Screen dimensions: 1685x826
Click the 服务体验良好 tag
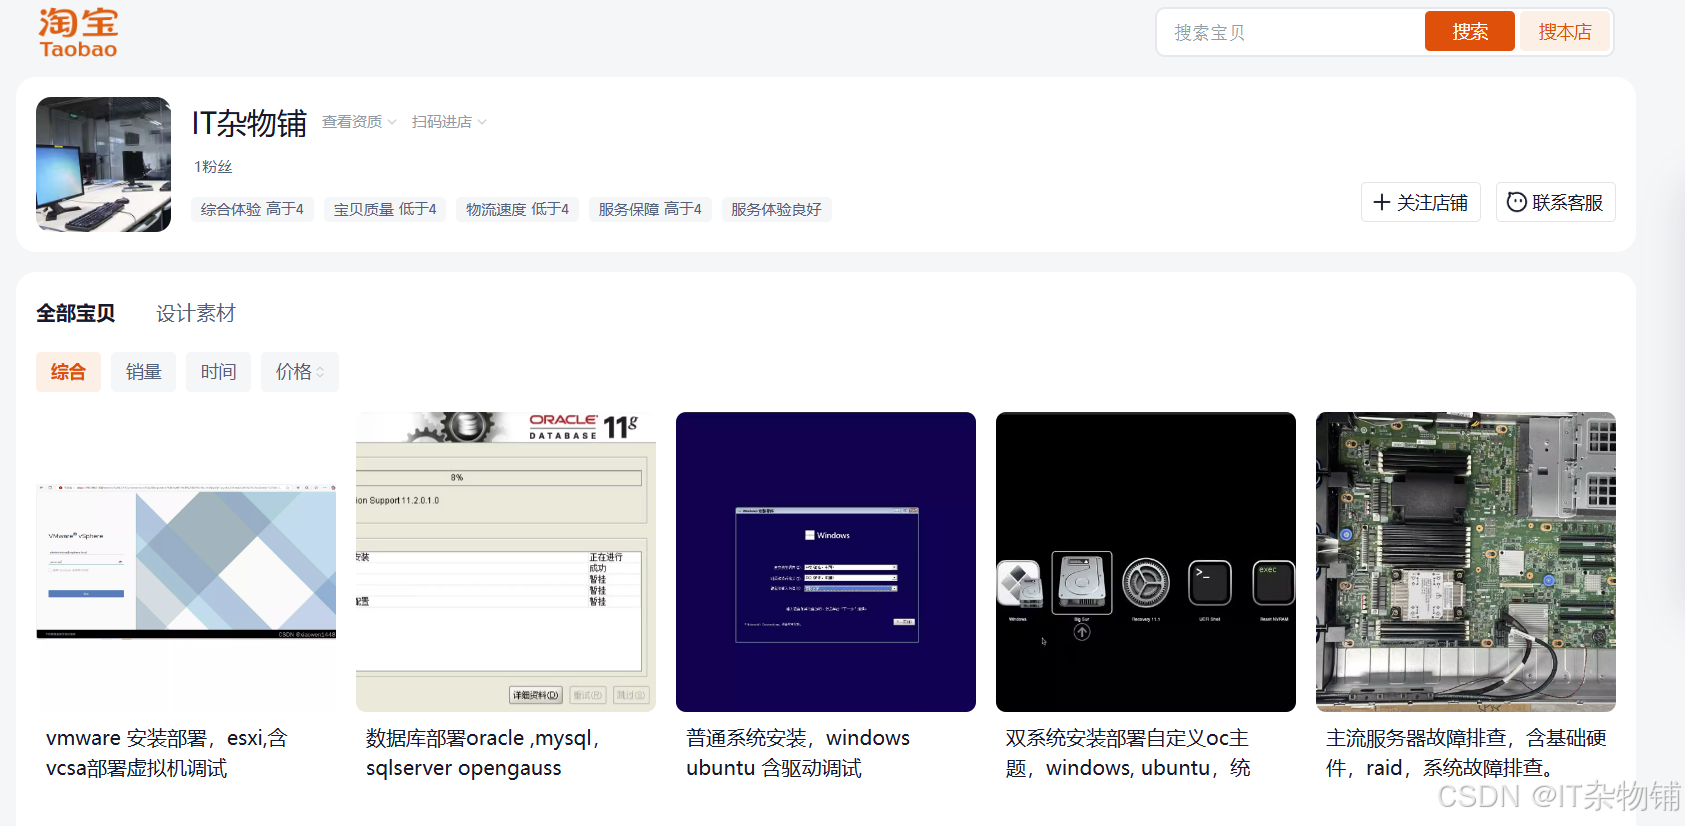776,209
